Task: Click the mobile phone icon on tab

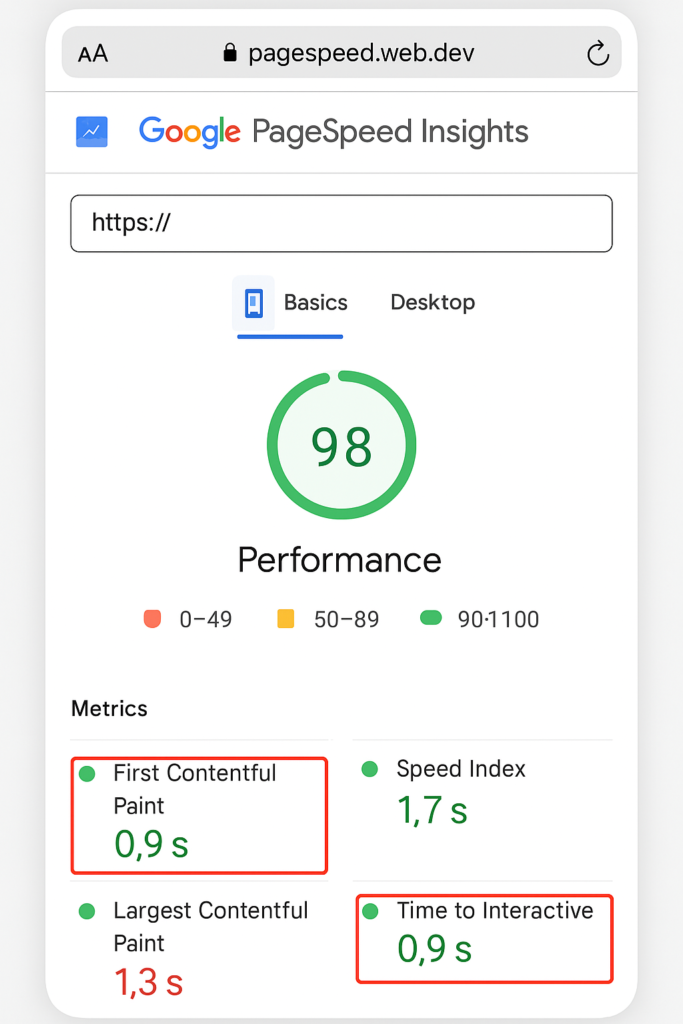Action: [x=253, y=304]
